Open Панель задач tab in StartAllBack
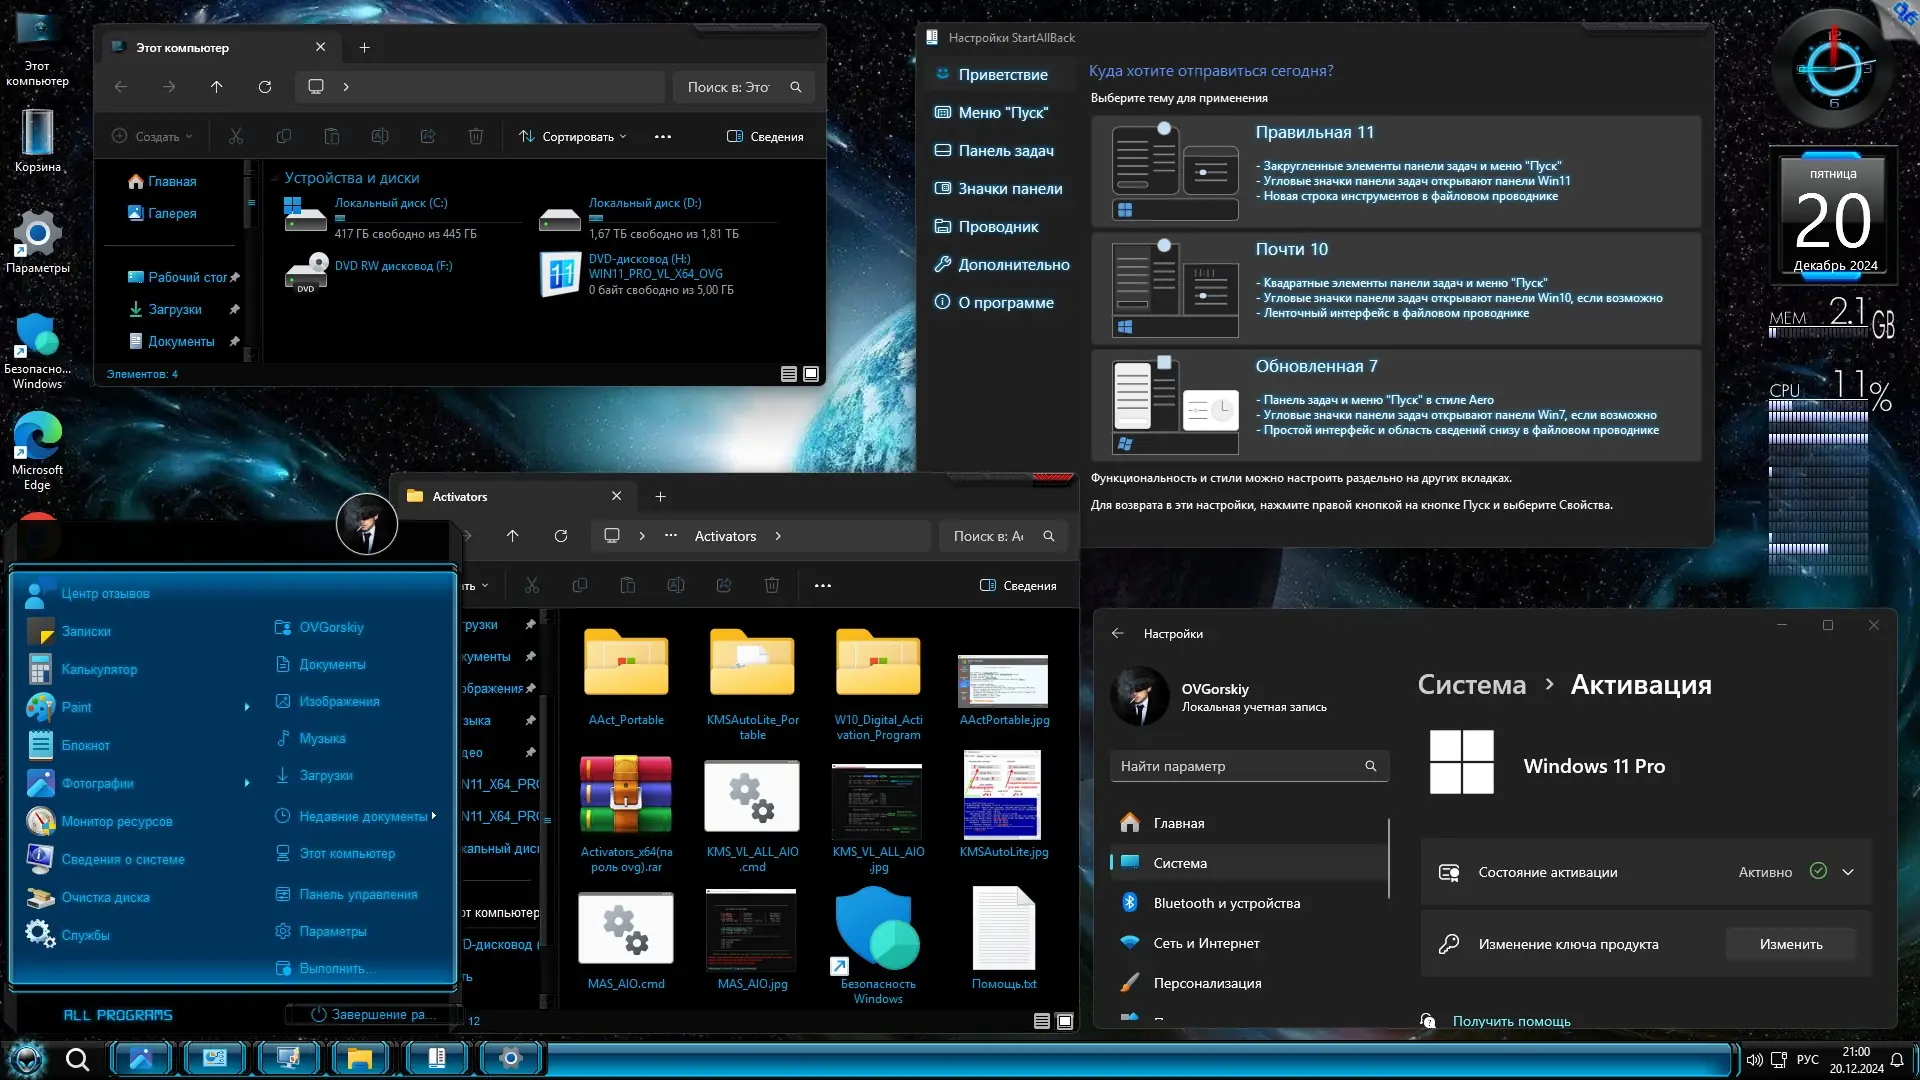Screen dimensions: 1920x1080 point(1005,151)
